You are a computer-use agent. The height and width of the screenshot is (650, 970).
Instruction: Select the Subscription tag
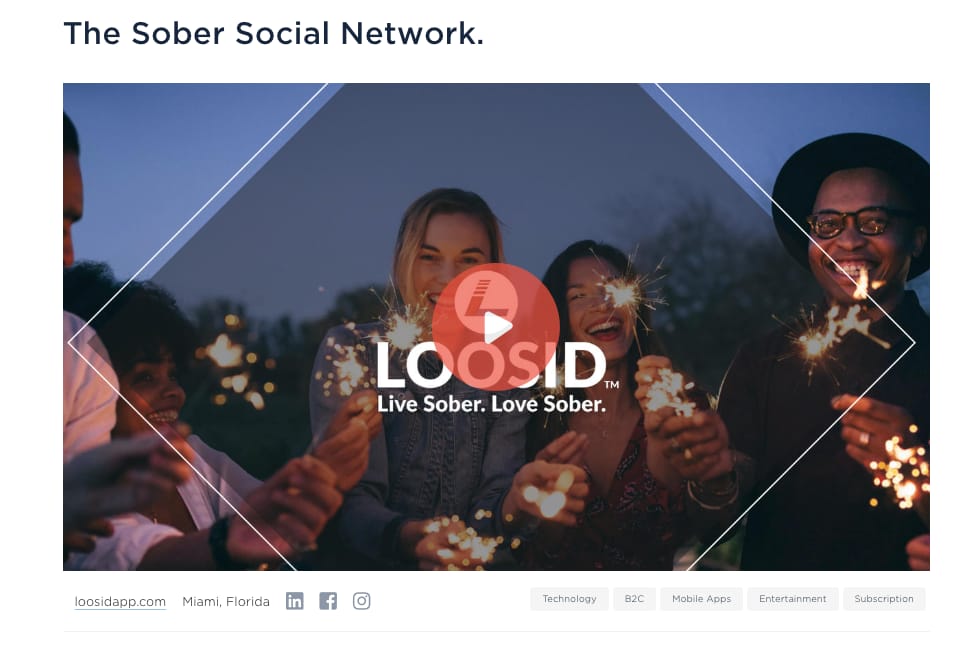pyautogui.click(x=883, y=599)
